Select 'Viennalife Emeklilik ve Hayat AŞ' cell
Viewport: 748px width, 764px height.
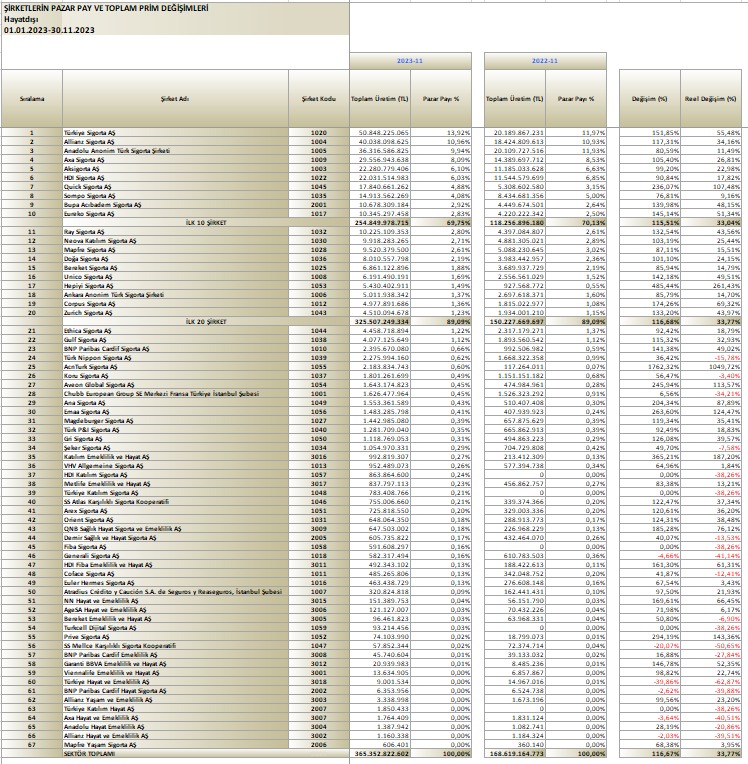click(x=175, y=672)
